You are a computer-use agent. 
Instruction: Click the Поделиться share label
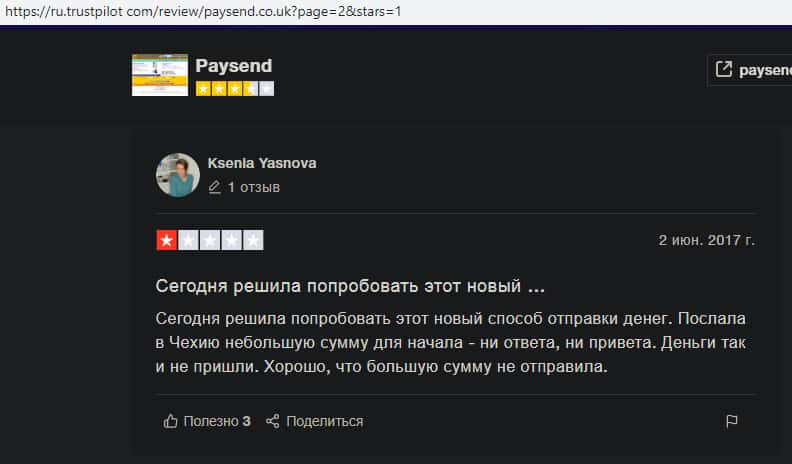pos(324,421)
